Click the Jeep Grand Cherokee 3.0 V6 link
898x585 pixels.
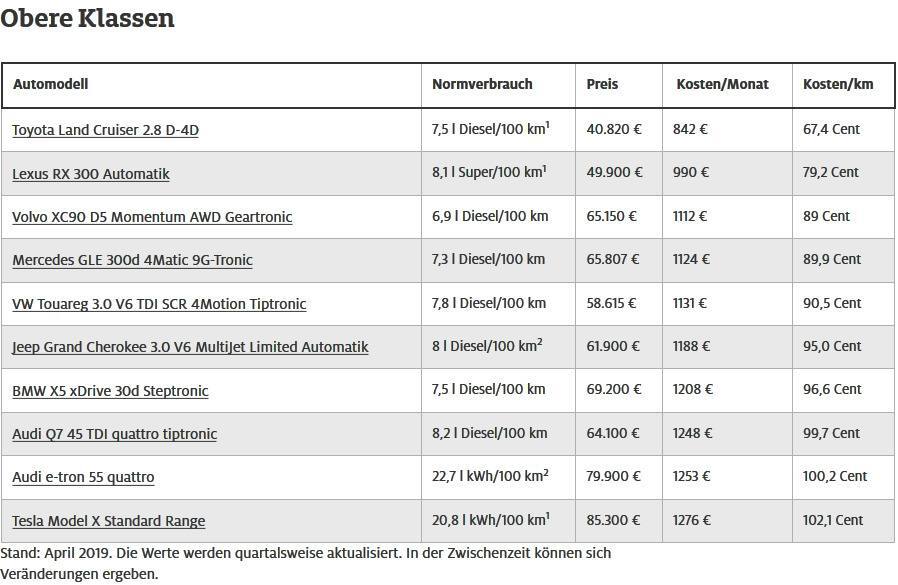click(190, 347)
